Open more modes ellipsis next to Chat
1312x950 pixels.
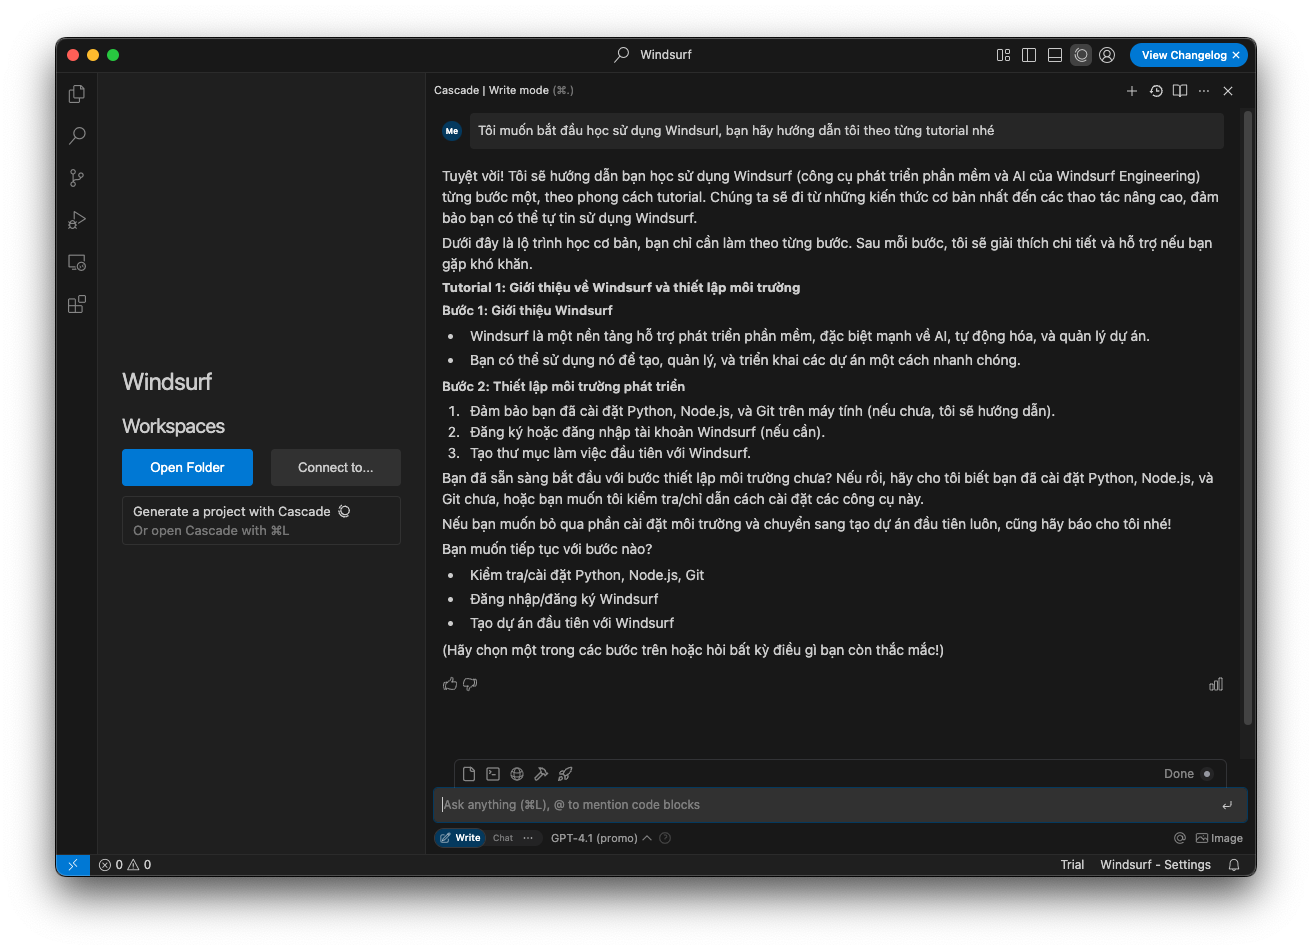(x=529, y=838)
